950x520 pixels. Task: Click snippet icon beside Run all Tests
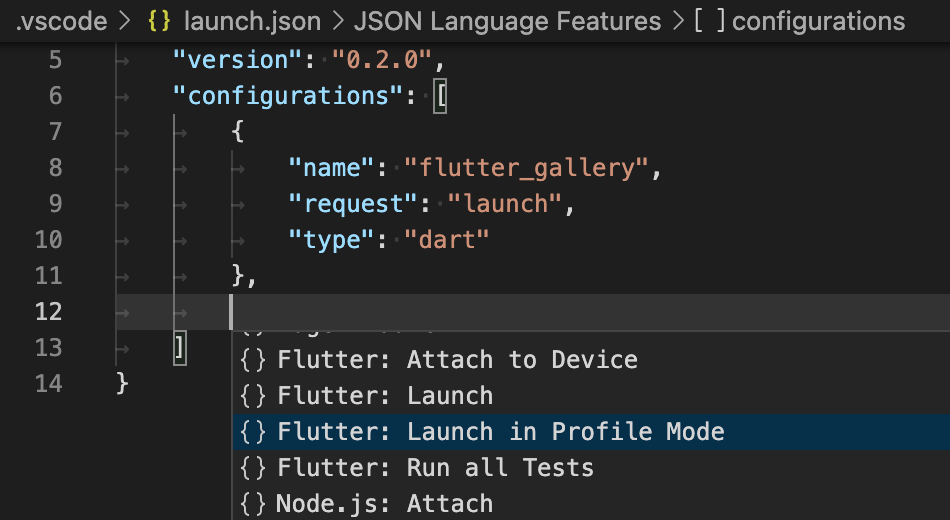click(253, 468)
